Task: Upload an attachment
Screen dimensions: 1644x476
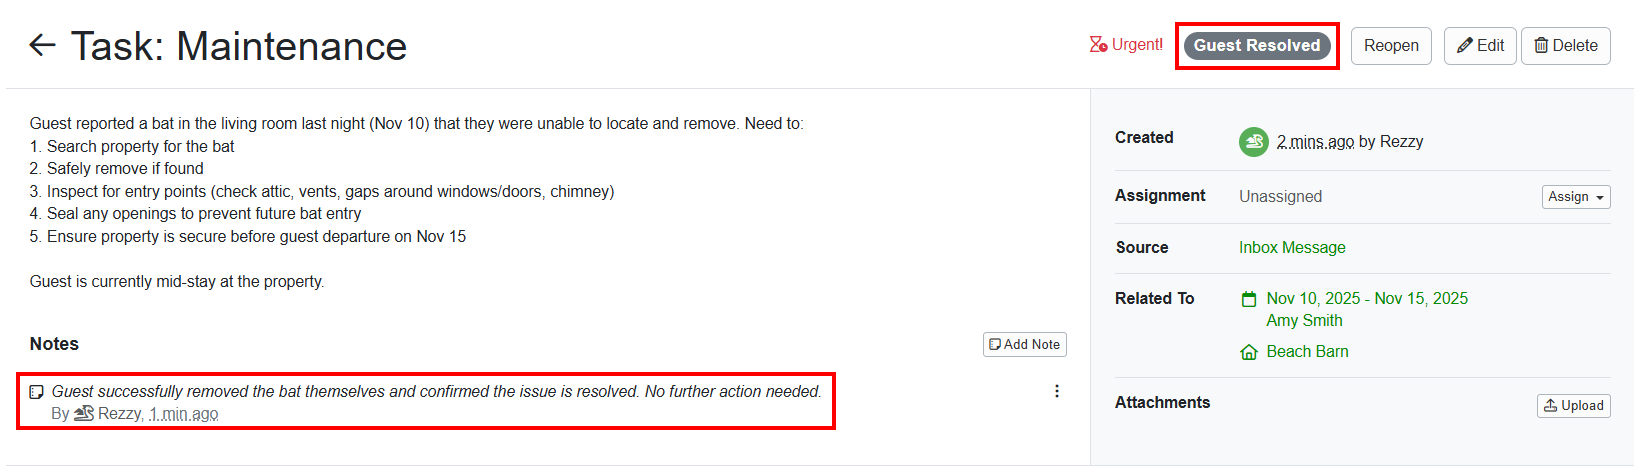Action: (1573, 405)
